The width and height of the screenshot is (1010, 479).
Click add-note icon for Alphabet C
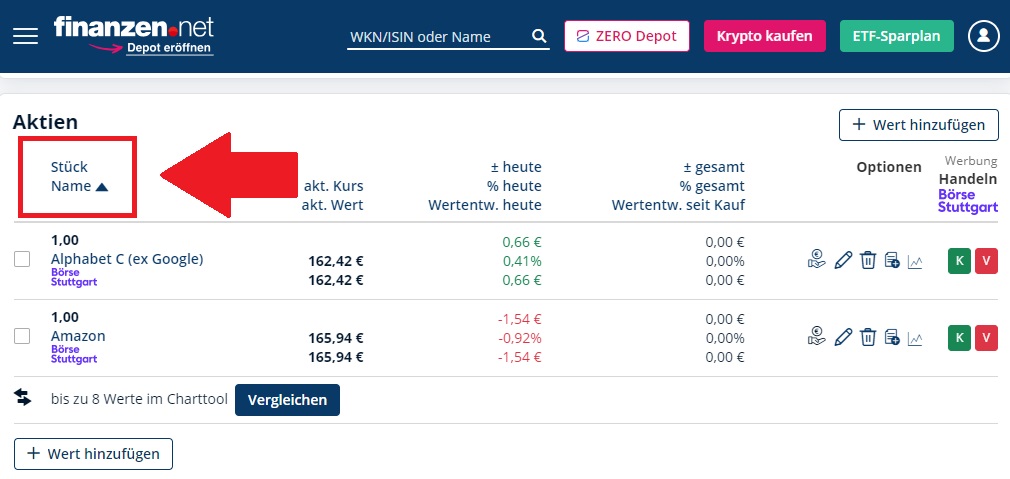click(892, 261)
